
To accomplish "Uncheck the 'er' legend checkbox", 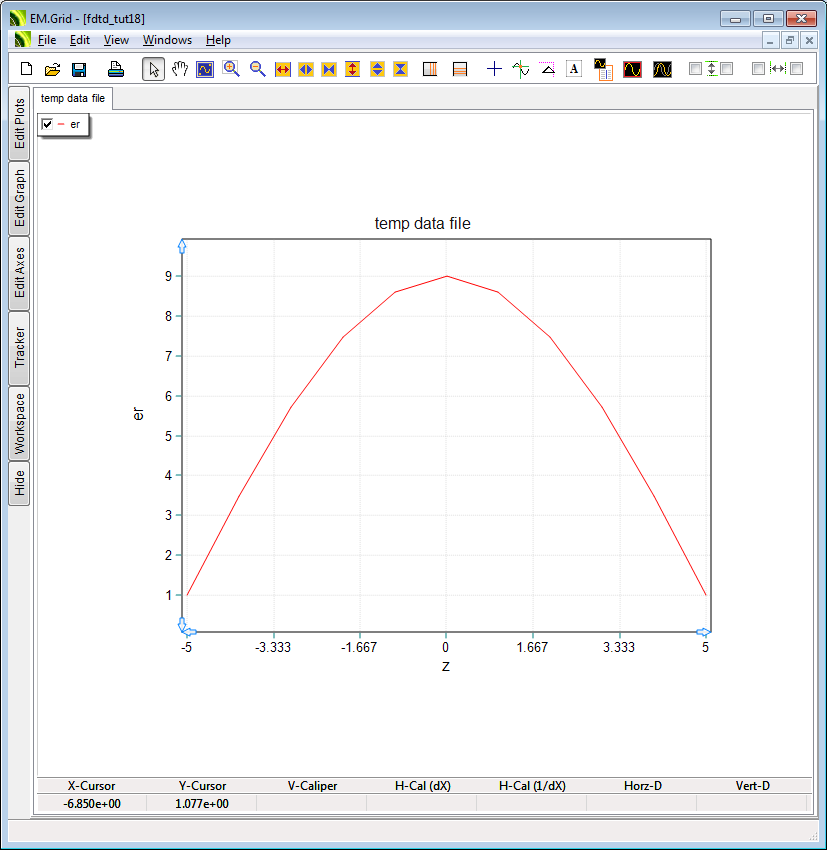I will tap(47, 124).
